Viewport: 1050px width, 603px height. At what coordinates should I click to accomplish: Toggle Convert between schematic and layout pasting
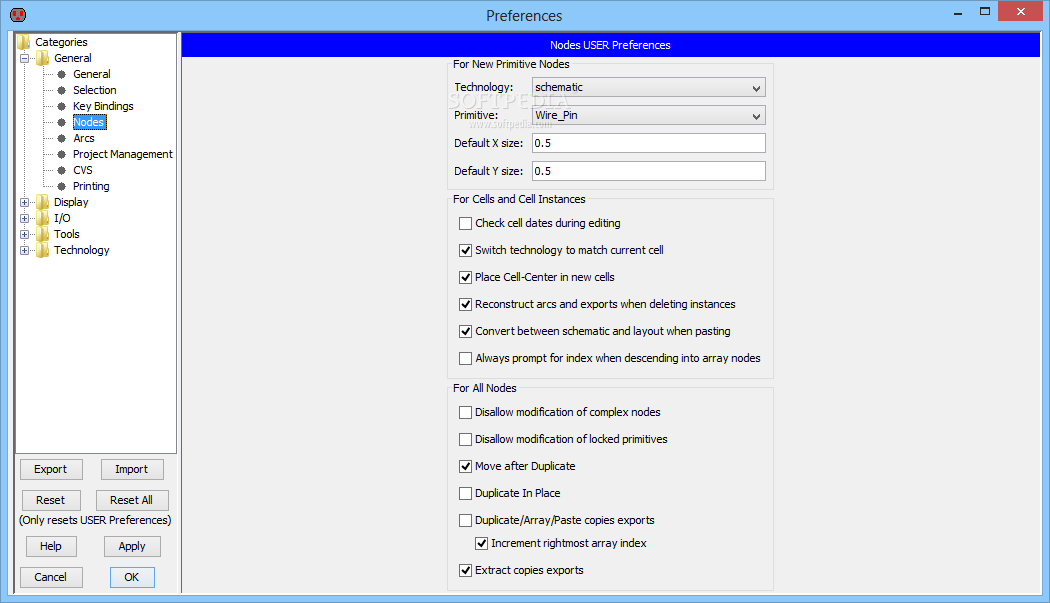click(465, 332)
